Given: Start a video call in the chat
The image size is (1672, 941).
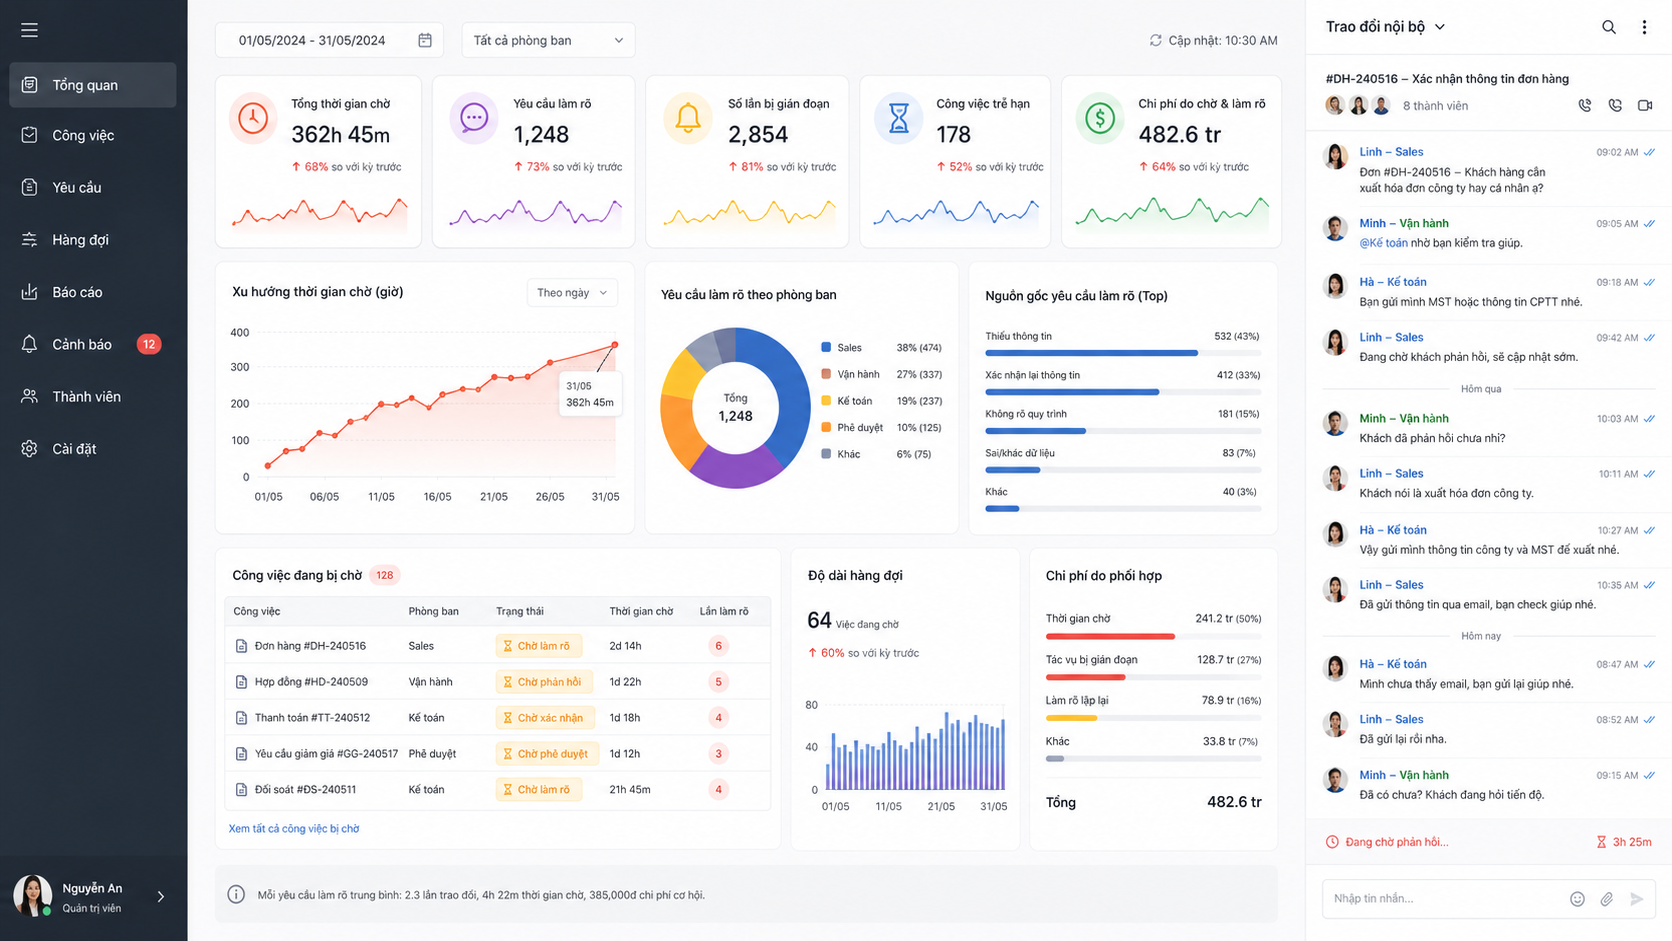Looking at the screenshot, I should pyautogui.click(x=1645, y=105).
